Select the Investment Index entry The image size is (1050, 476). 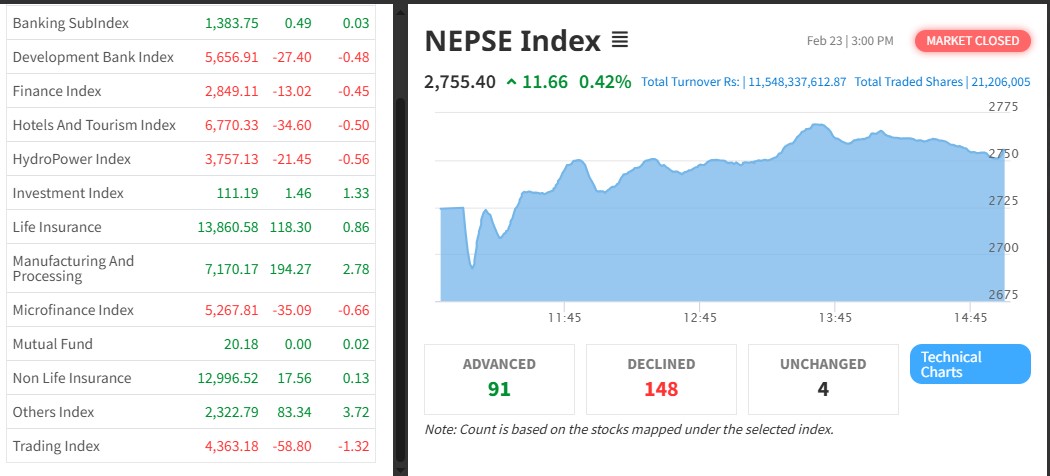[x=68, y=193]
